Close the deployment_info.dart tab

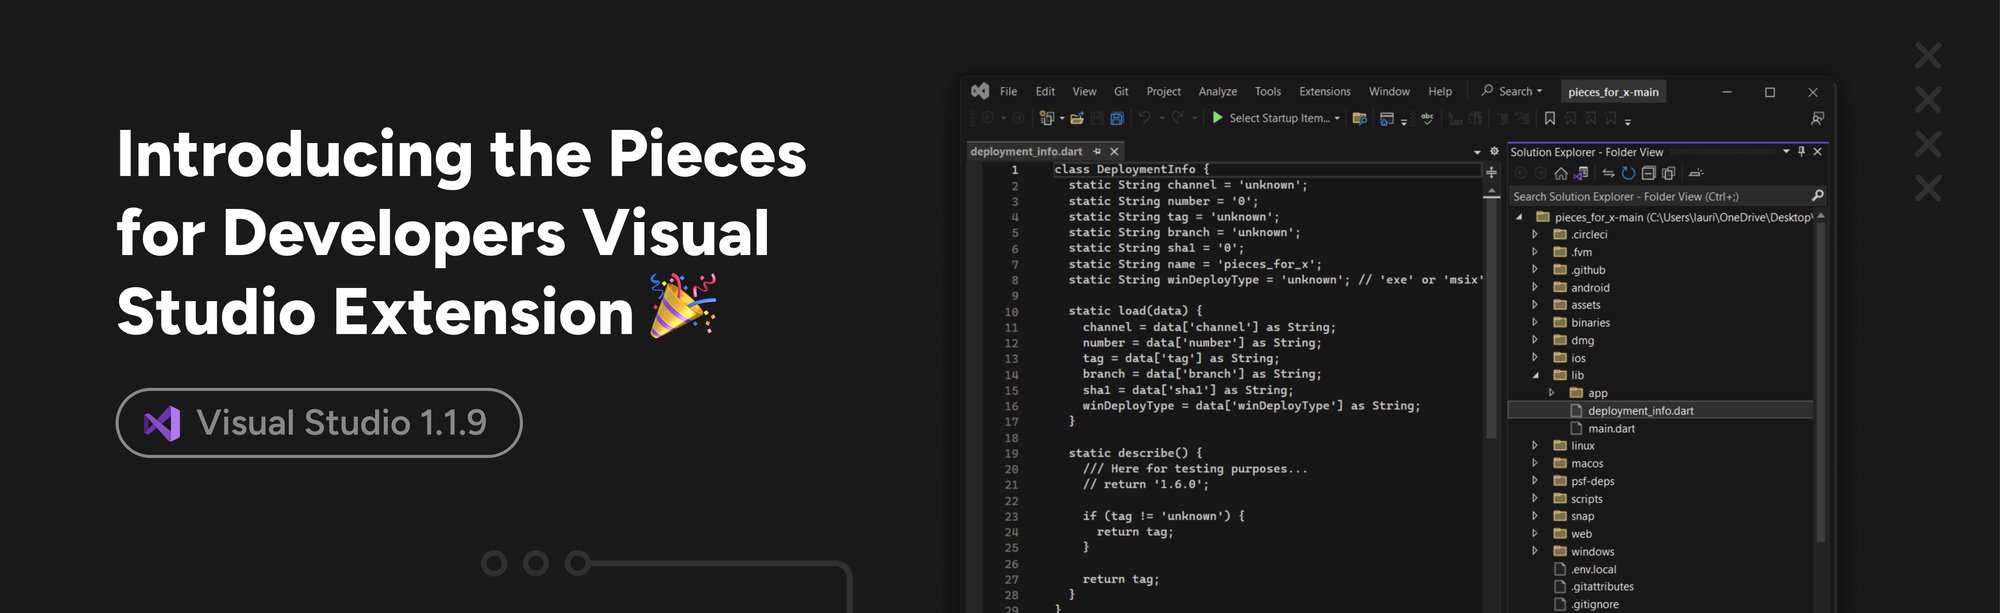coord(1114,151)
